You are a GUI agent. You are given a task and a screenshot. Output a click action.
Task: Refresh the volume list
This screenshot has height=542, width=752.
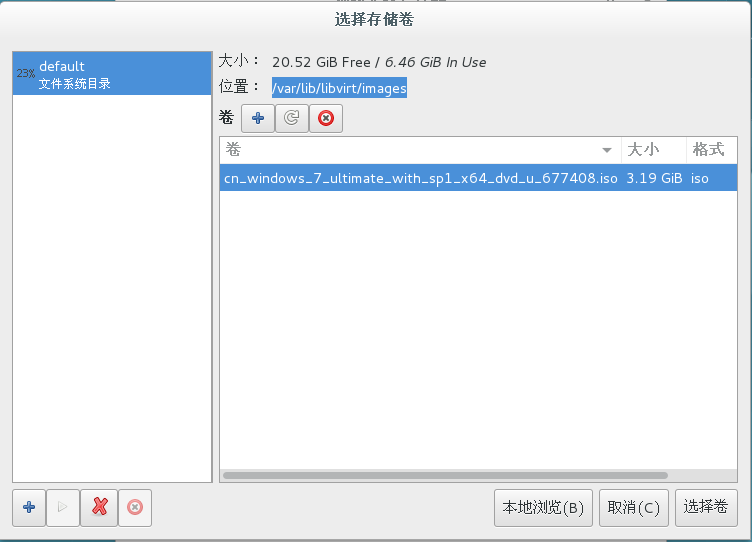click(292, 118)
